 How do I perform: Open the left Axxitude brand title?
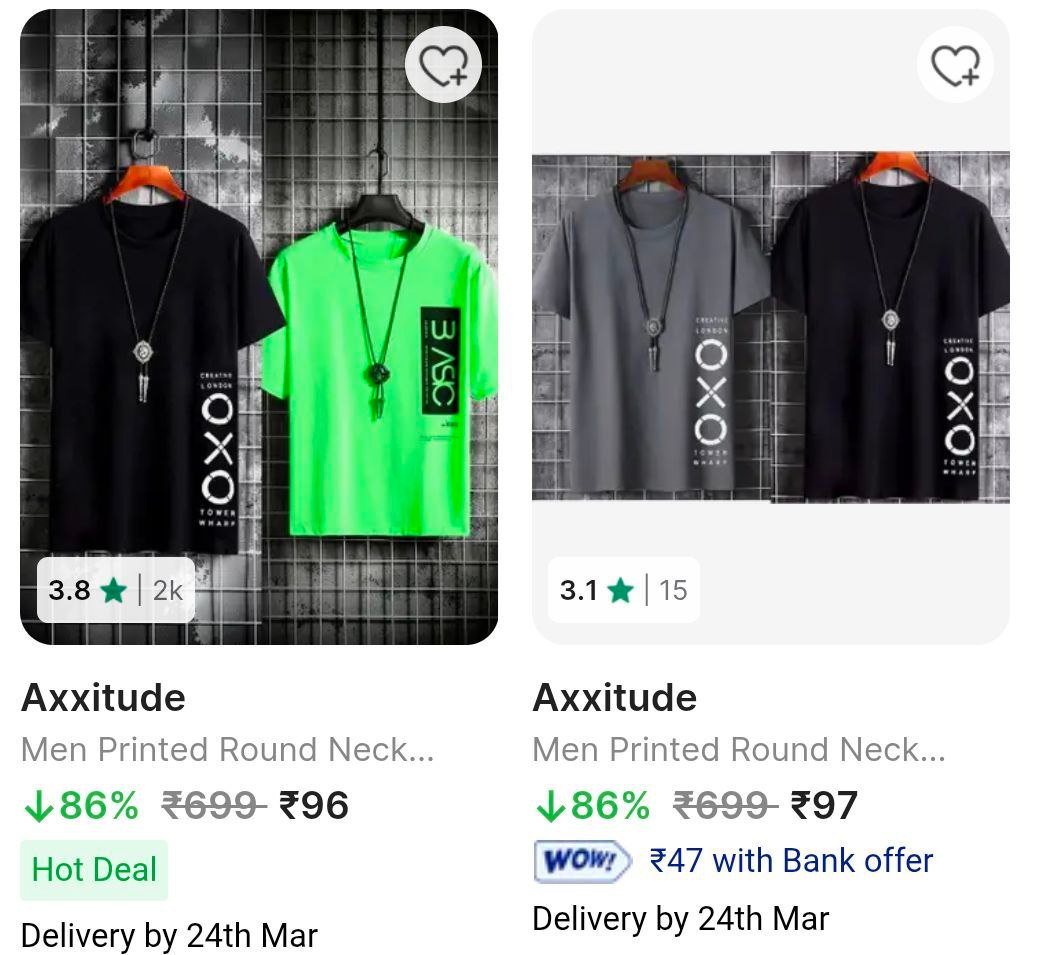tap(103, 697)
